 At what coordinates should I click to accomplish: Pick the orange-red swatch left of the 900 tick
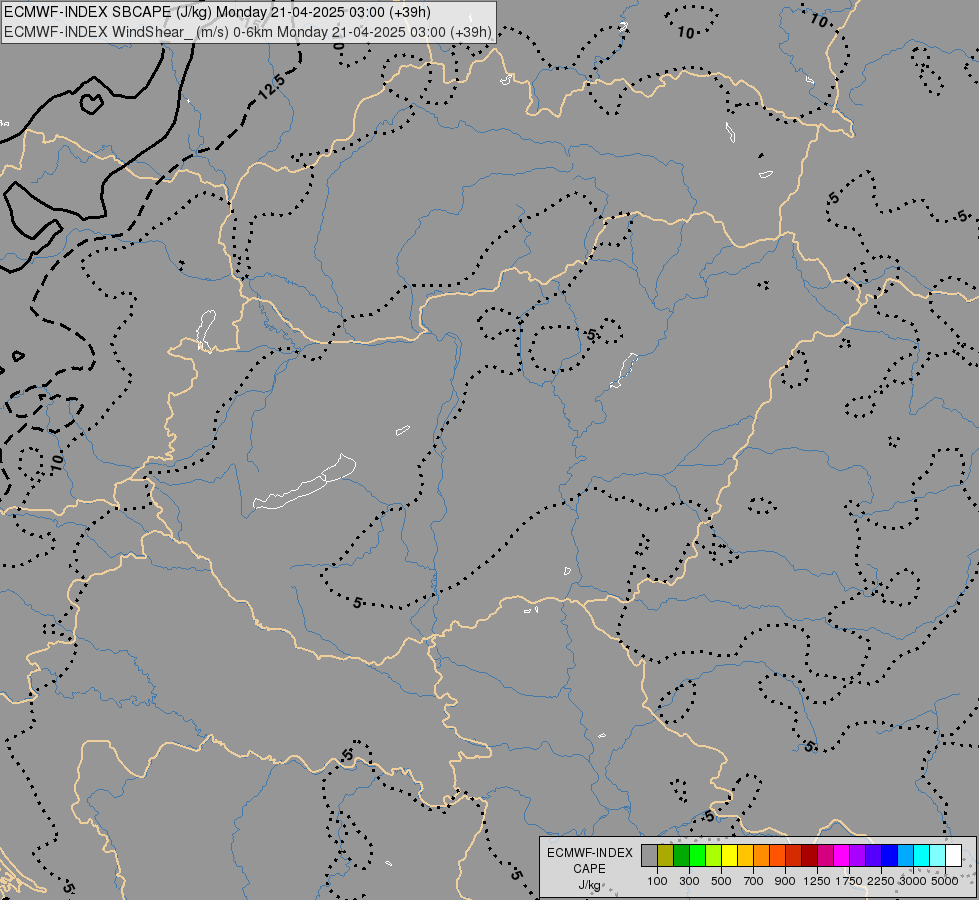point(777,855)
